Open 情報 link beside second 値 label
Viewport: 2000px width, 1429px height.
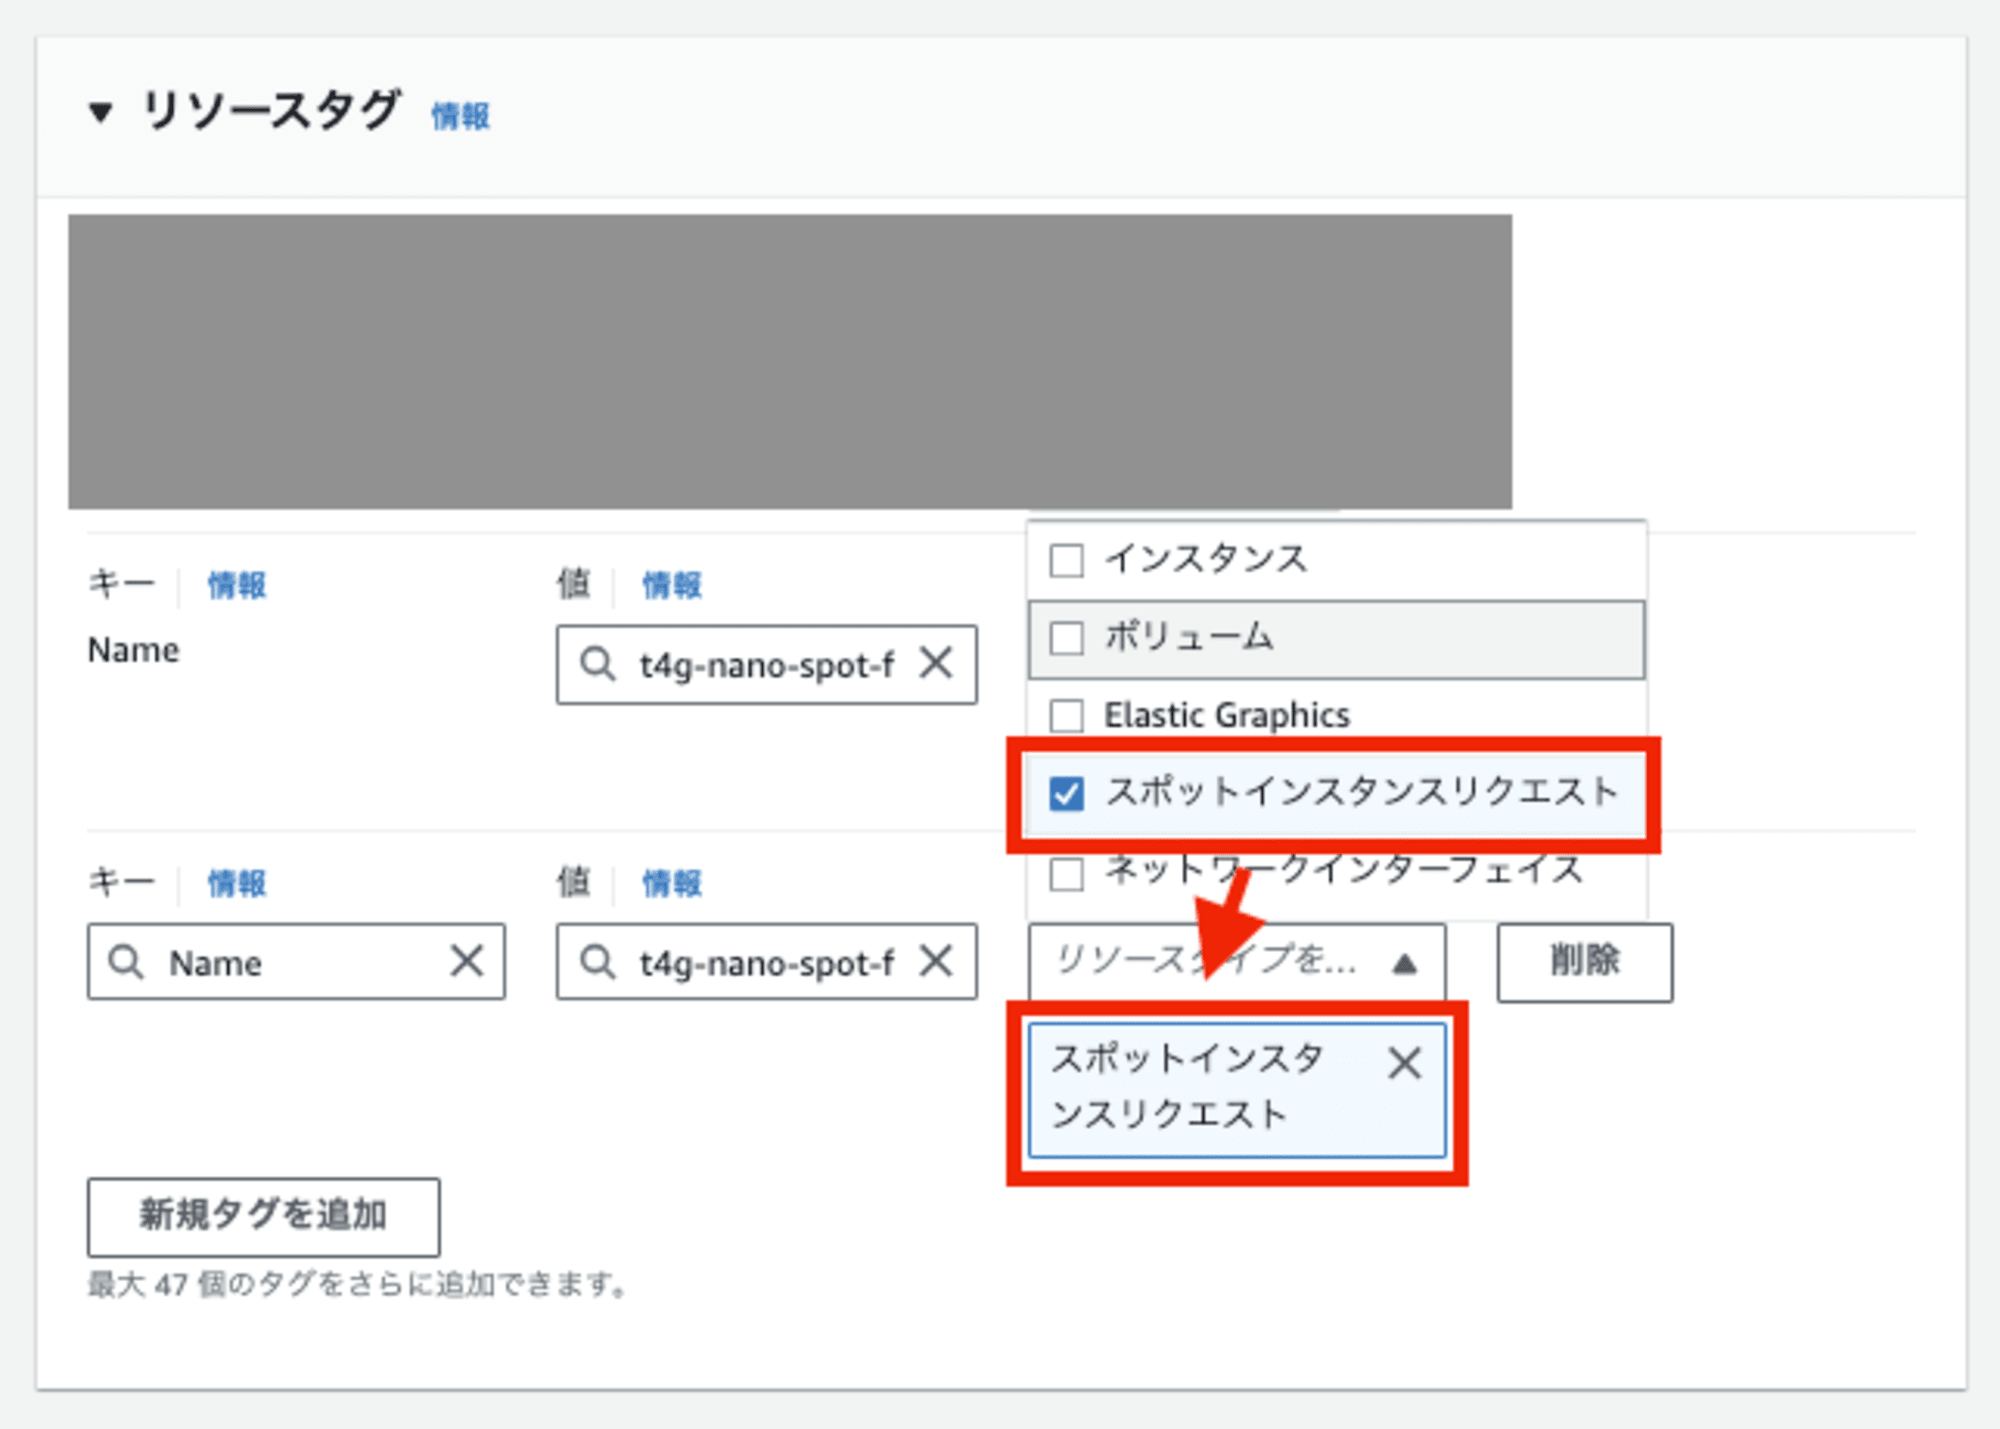pyautogui.click(x=672, y=883)
